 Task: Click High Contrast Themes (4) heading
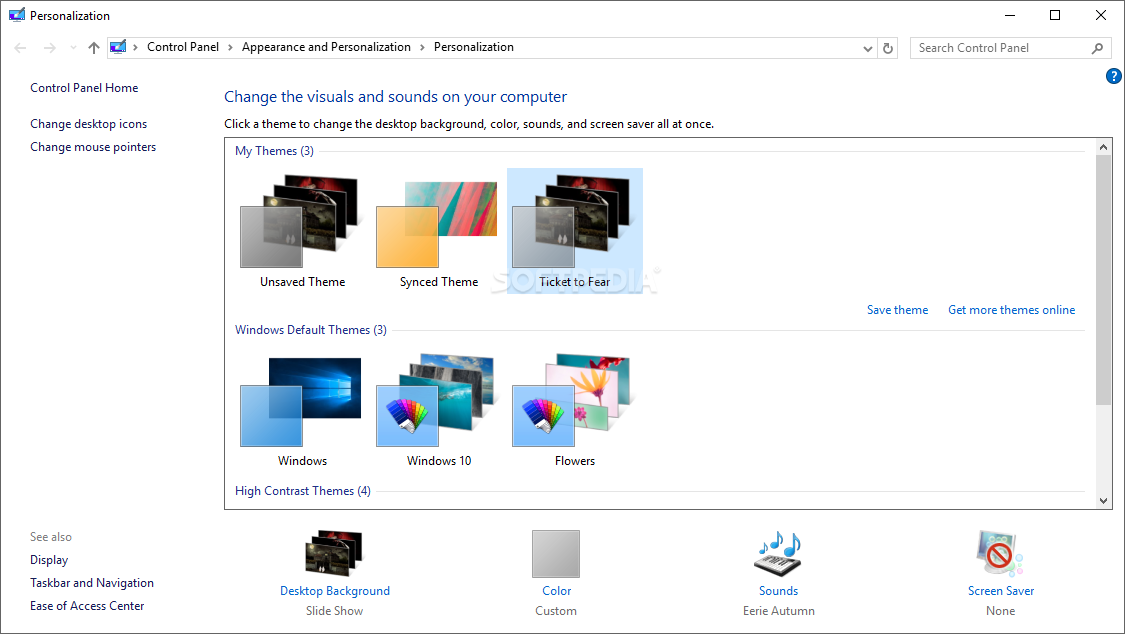[x=303, y=491]
